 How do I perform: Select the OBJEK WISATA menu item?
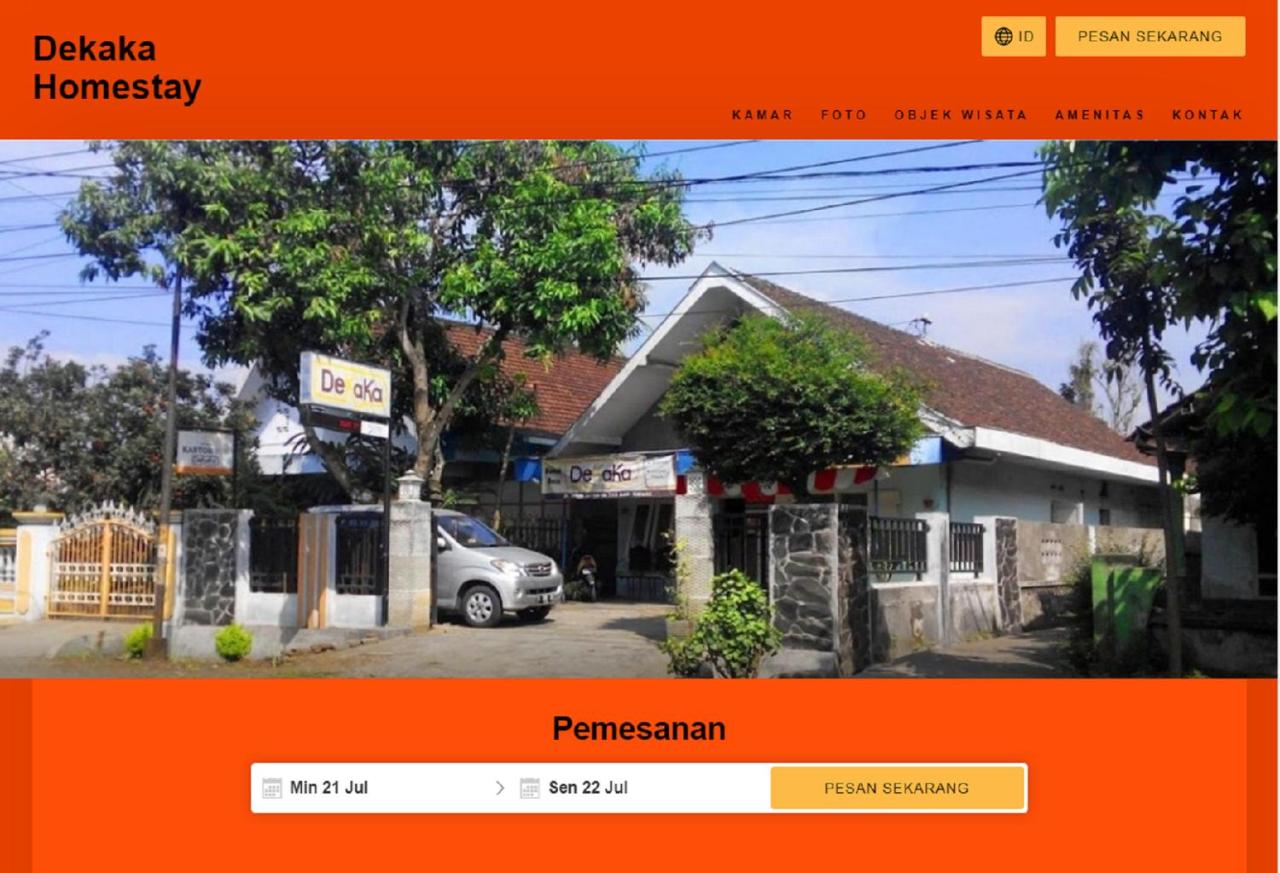coord(961,115)
